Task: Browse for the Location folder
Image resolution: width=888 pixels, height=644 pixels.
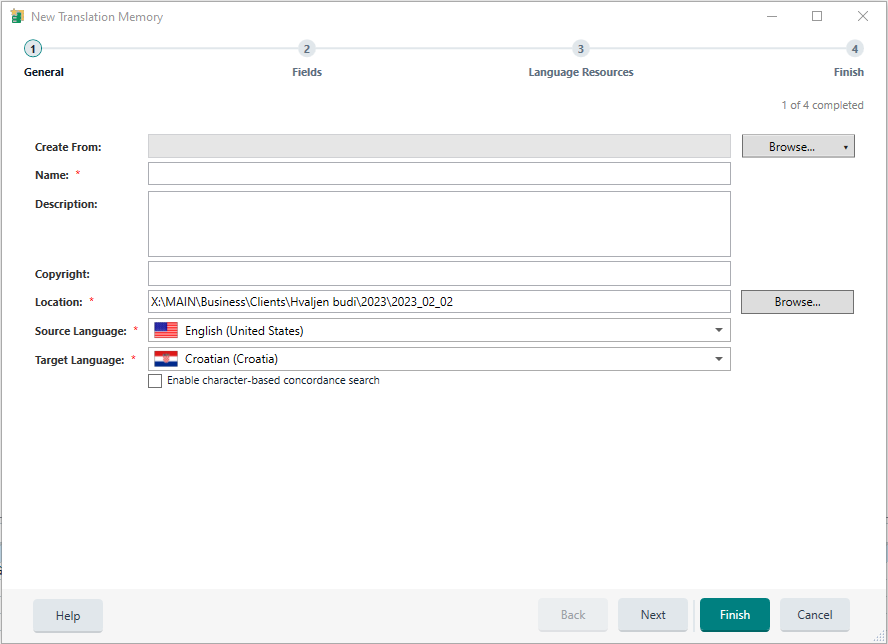Action: 797,302
